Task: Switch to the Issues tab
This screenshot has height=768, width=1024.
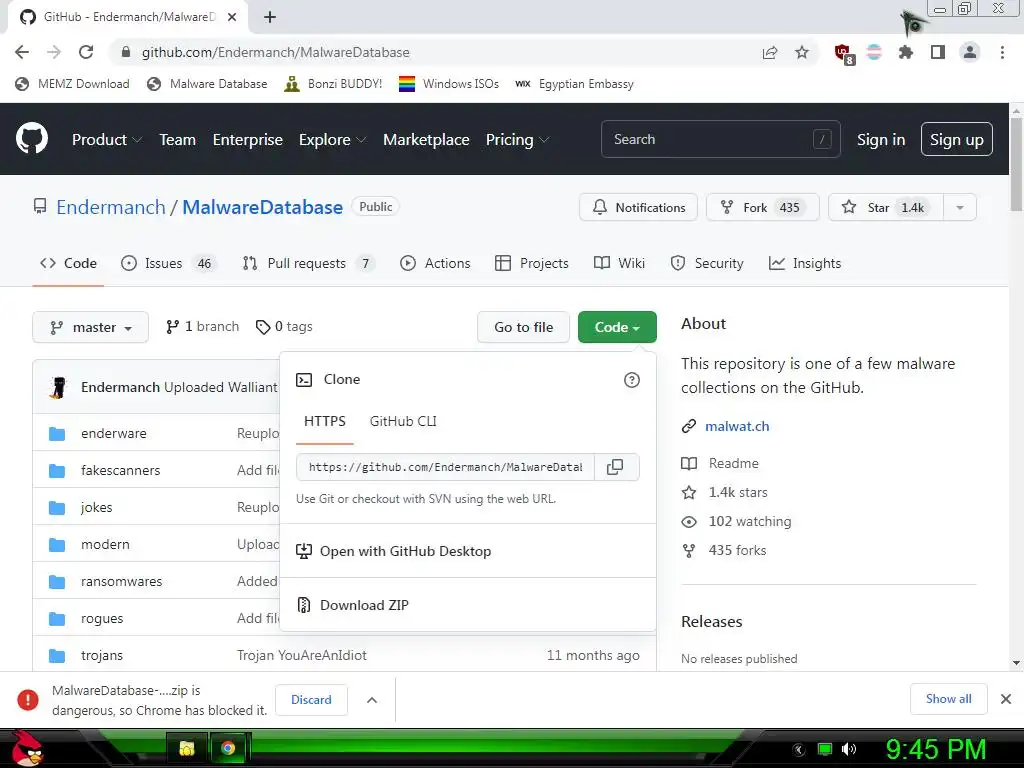Action: (x=168, y=263)
